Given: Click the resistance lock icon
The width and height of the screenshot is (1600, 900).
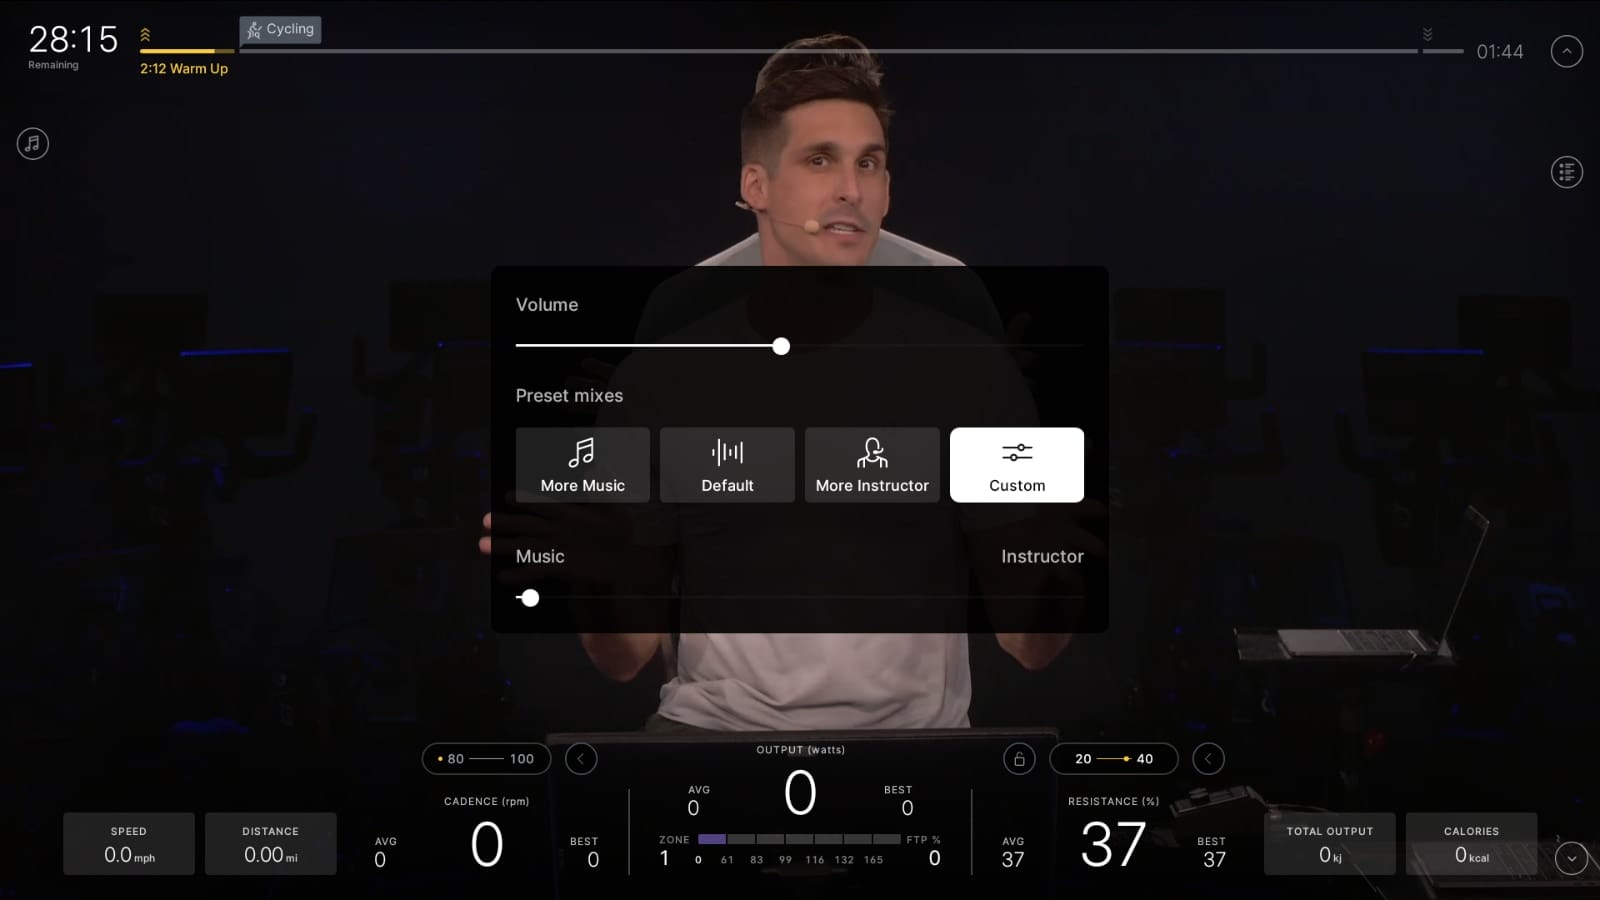Looking at the screenshot, I should [x=1019, y=759].
